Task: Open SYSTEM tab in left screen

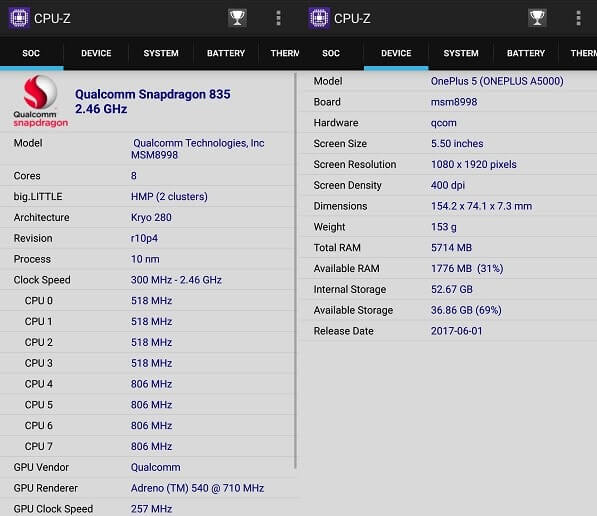Action: tap(161, 53)
